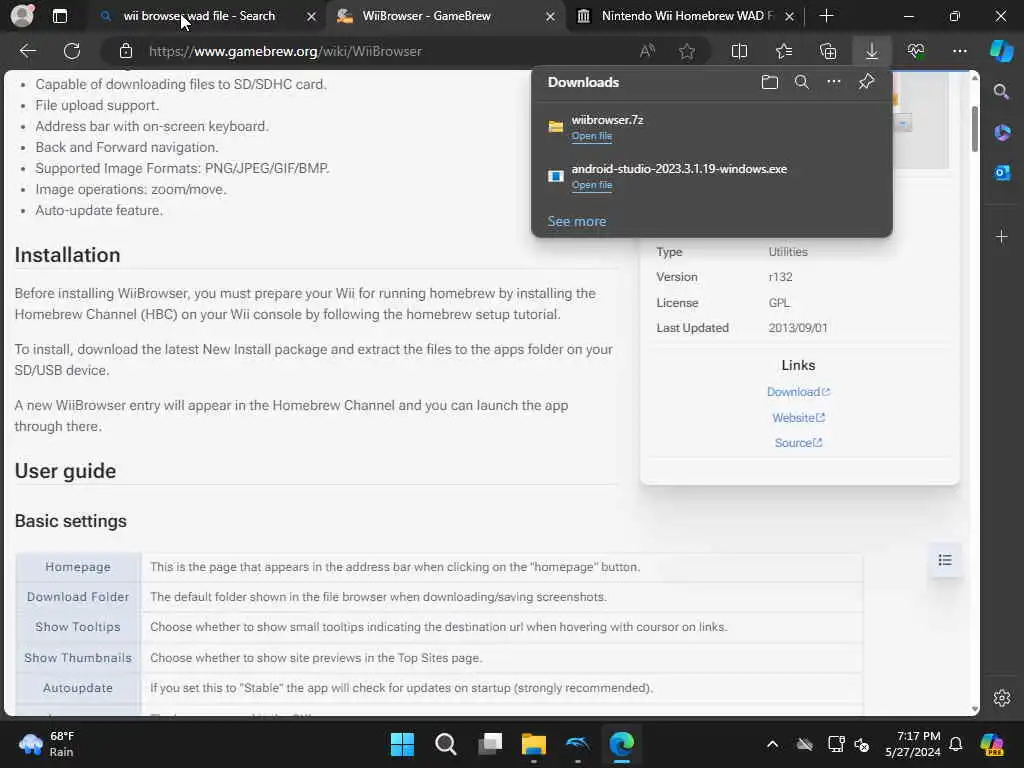Open Browser essentials heart icon

[916, 51]
